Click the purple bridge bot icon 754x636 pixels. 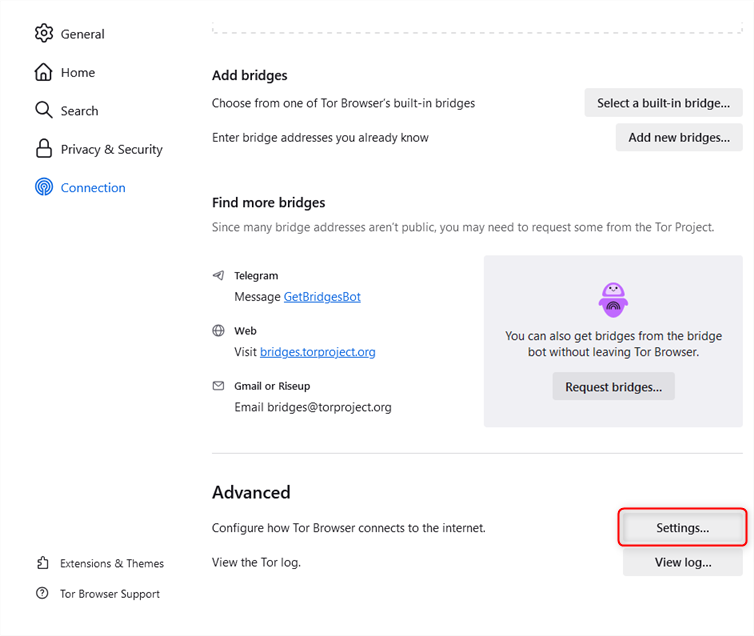coord(613,300)
